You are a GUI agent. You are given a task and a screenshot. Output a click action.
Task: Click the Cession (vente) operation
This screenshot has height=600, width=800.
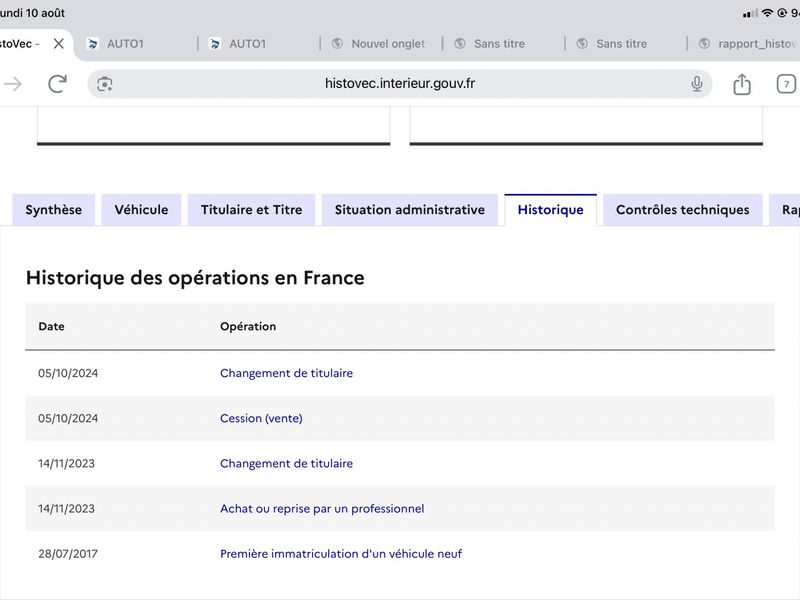(x=261, y=418)
